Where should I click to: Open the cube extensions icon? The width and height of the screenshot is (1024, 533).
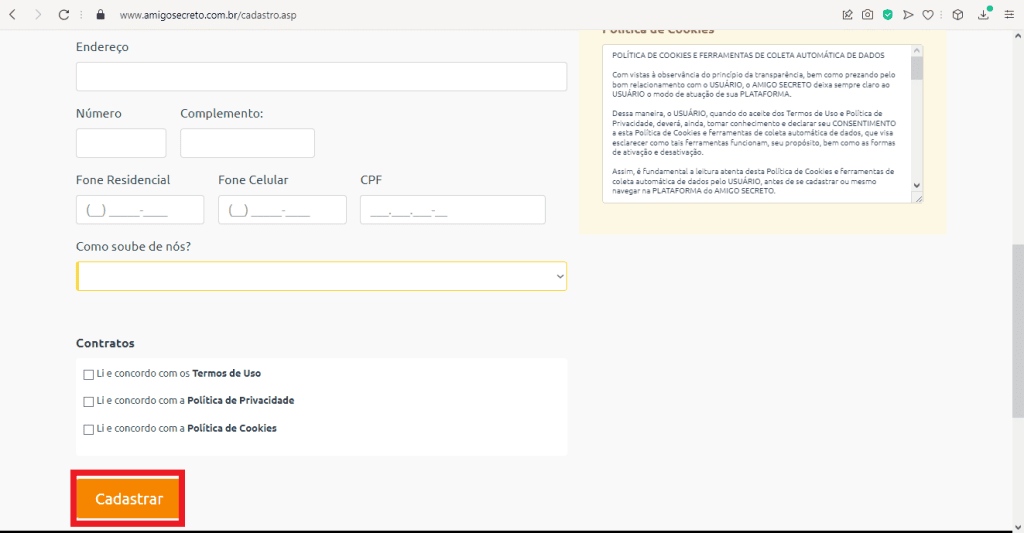click(x=957, y=15)
